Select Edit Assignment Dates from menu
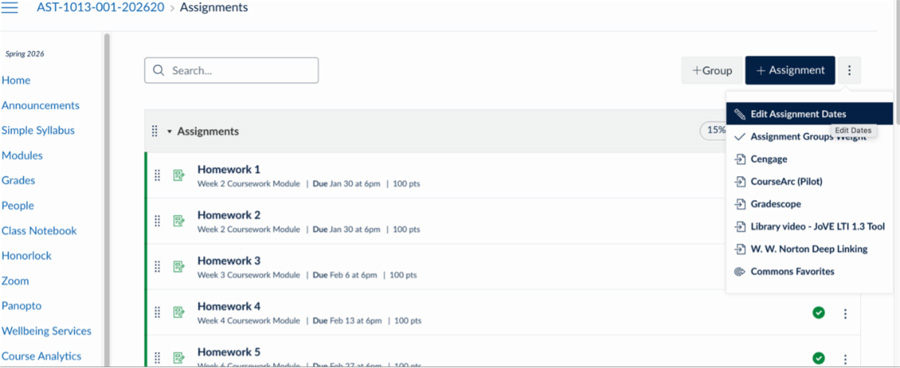Viewport: 900px width, 368px height. pos(809,114)
